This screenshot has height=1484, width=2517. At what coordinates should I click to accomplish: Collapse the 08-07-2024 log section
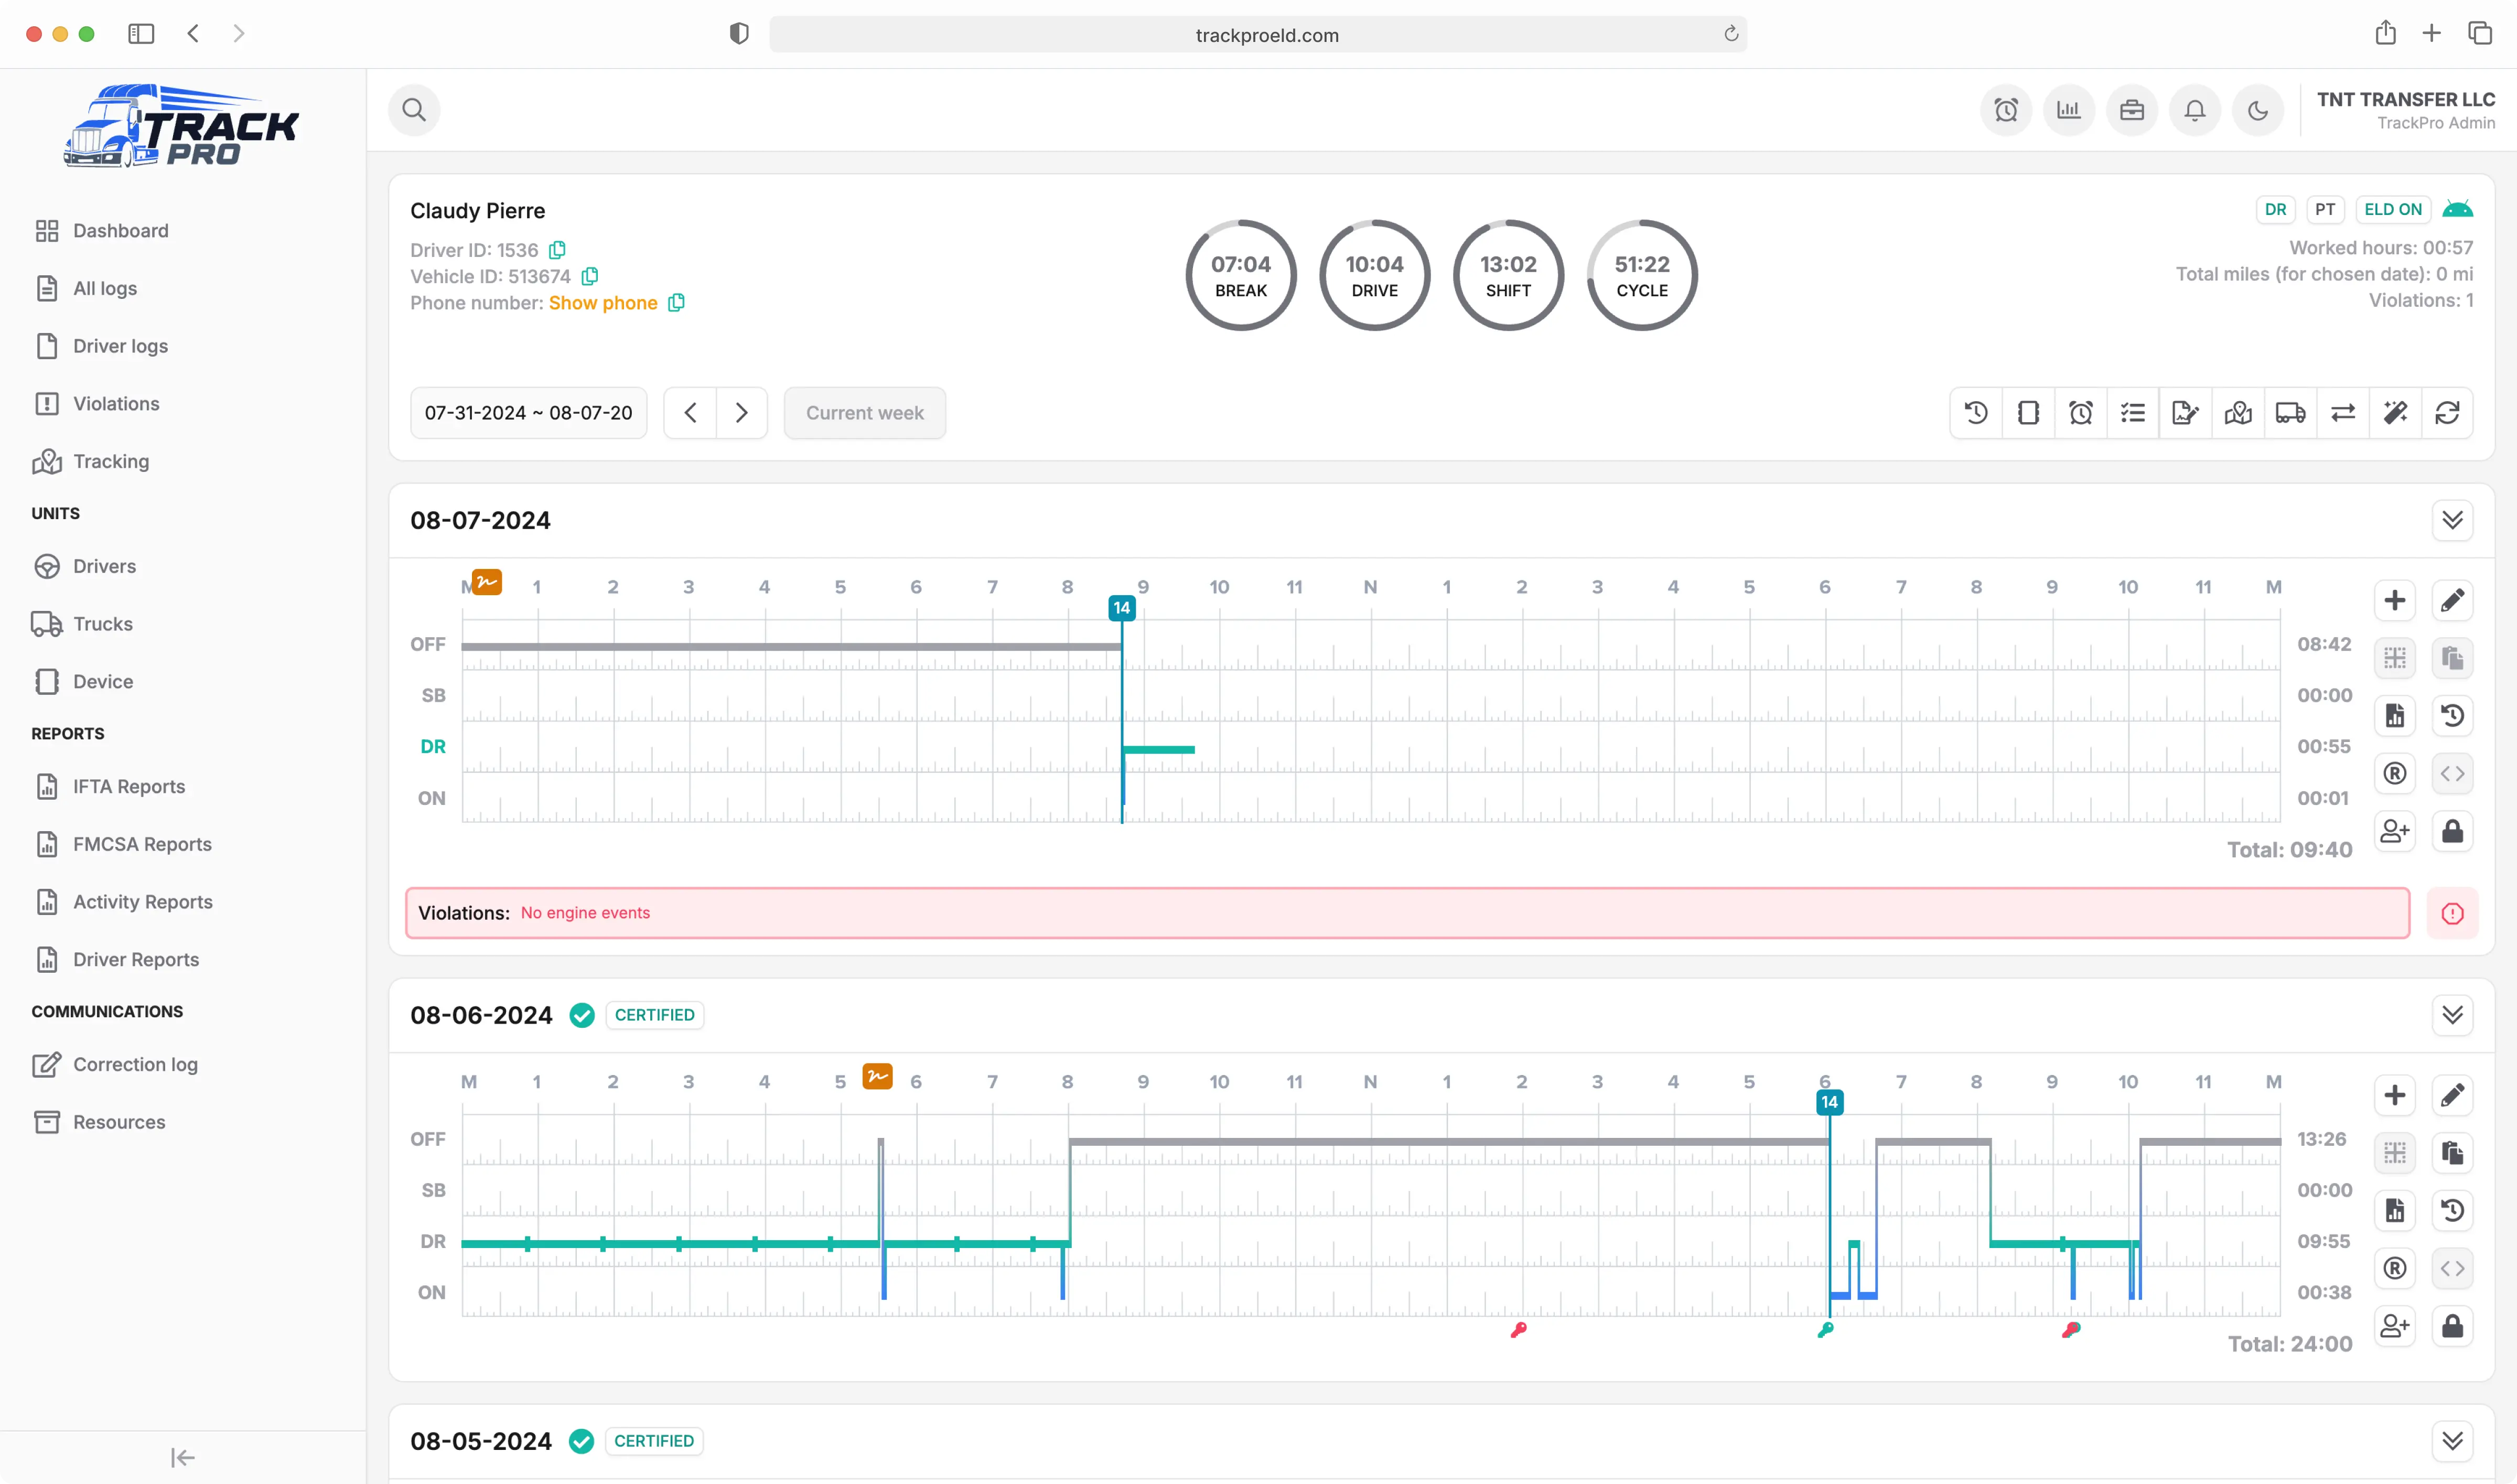click(2452, 520)
